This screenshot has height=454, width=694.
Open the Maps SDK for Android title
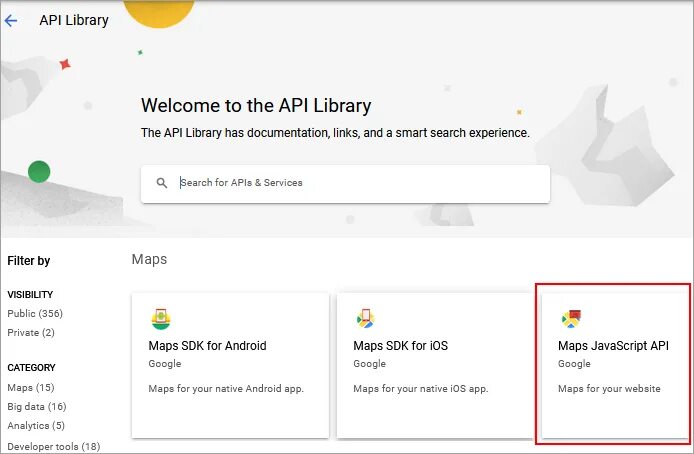[208, 346]
